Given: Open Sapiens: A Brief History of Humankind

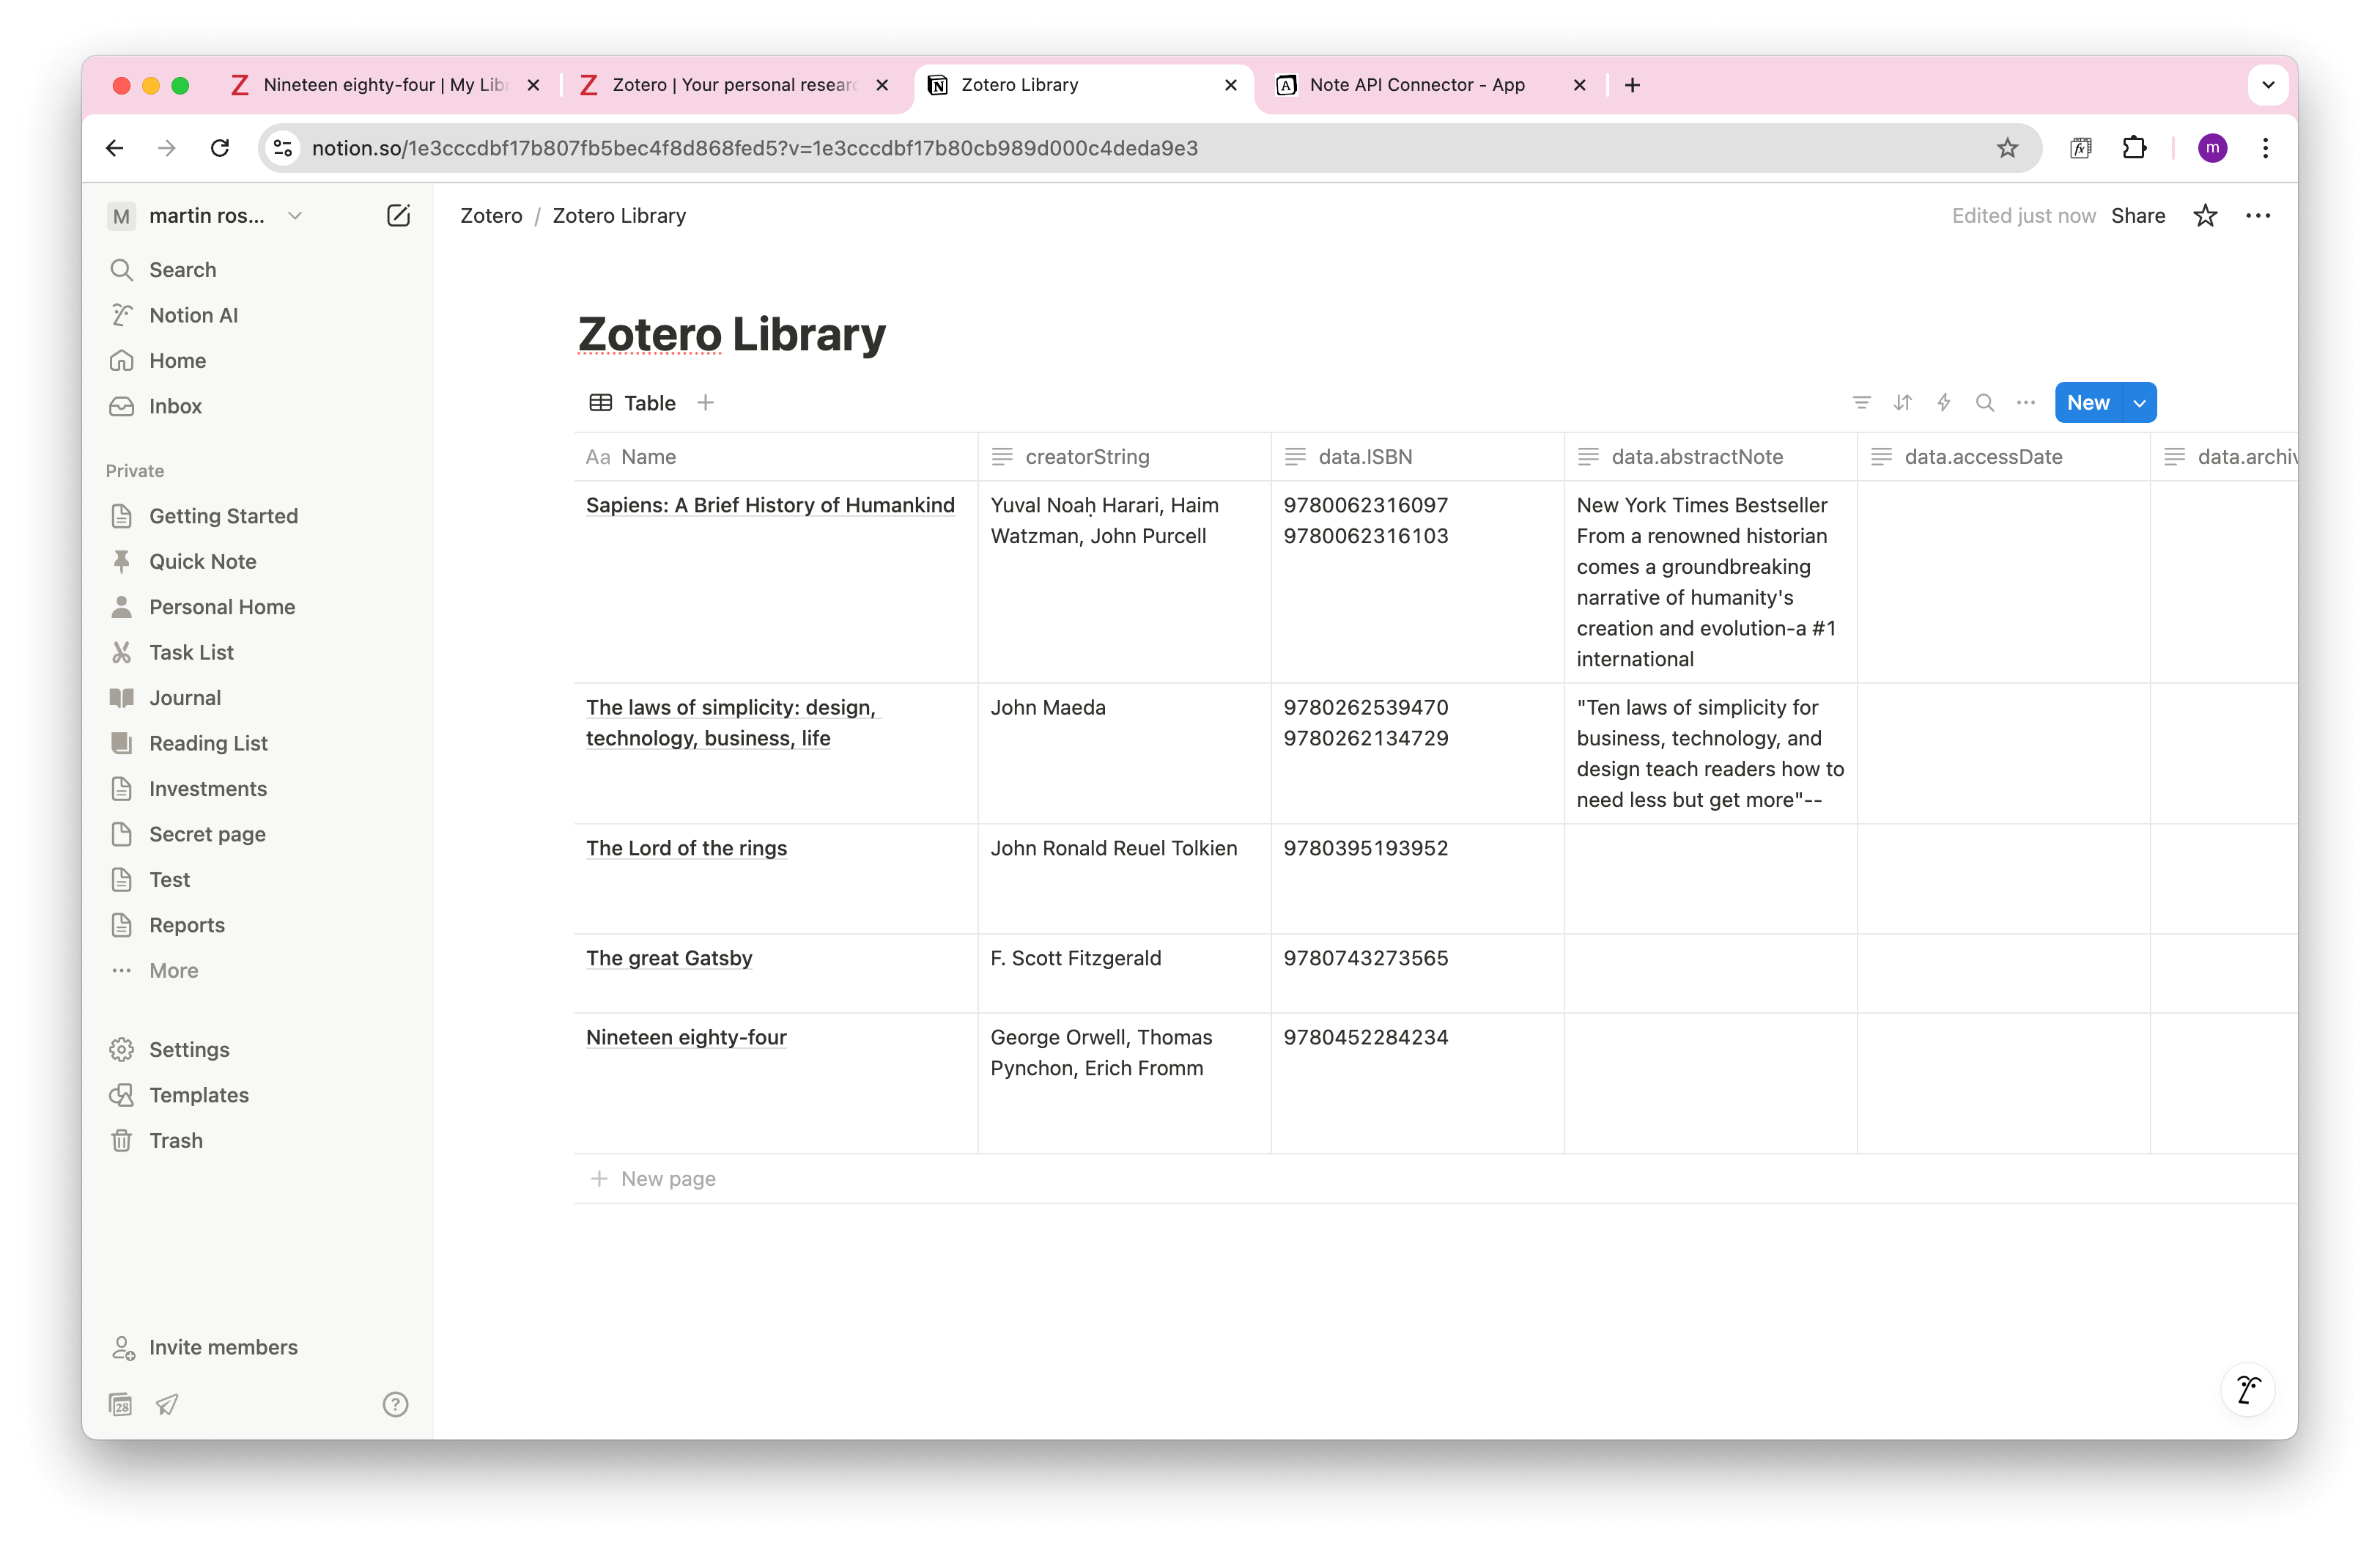Looking at the screenshot, I should click(x=770, y=505).
